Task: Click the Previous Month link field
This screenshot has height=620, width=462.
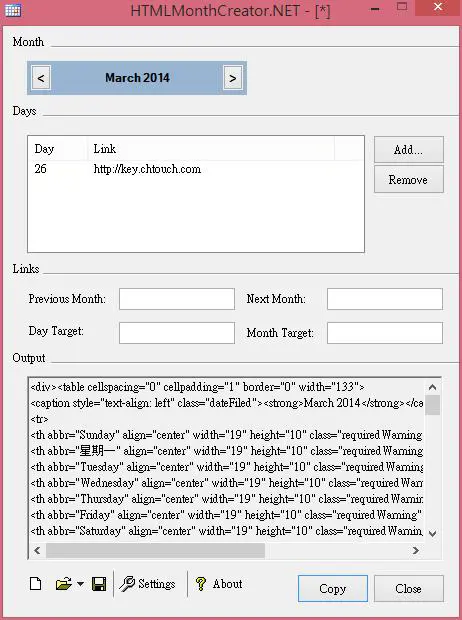Action: click(x=177, y=299)
